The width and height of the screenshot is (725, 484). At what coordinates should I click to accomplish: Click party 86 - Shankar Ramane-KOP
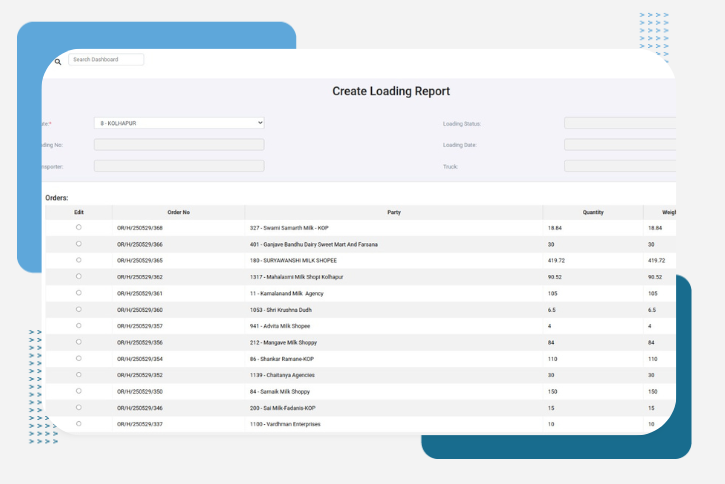pos(282,359)
